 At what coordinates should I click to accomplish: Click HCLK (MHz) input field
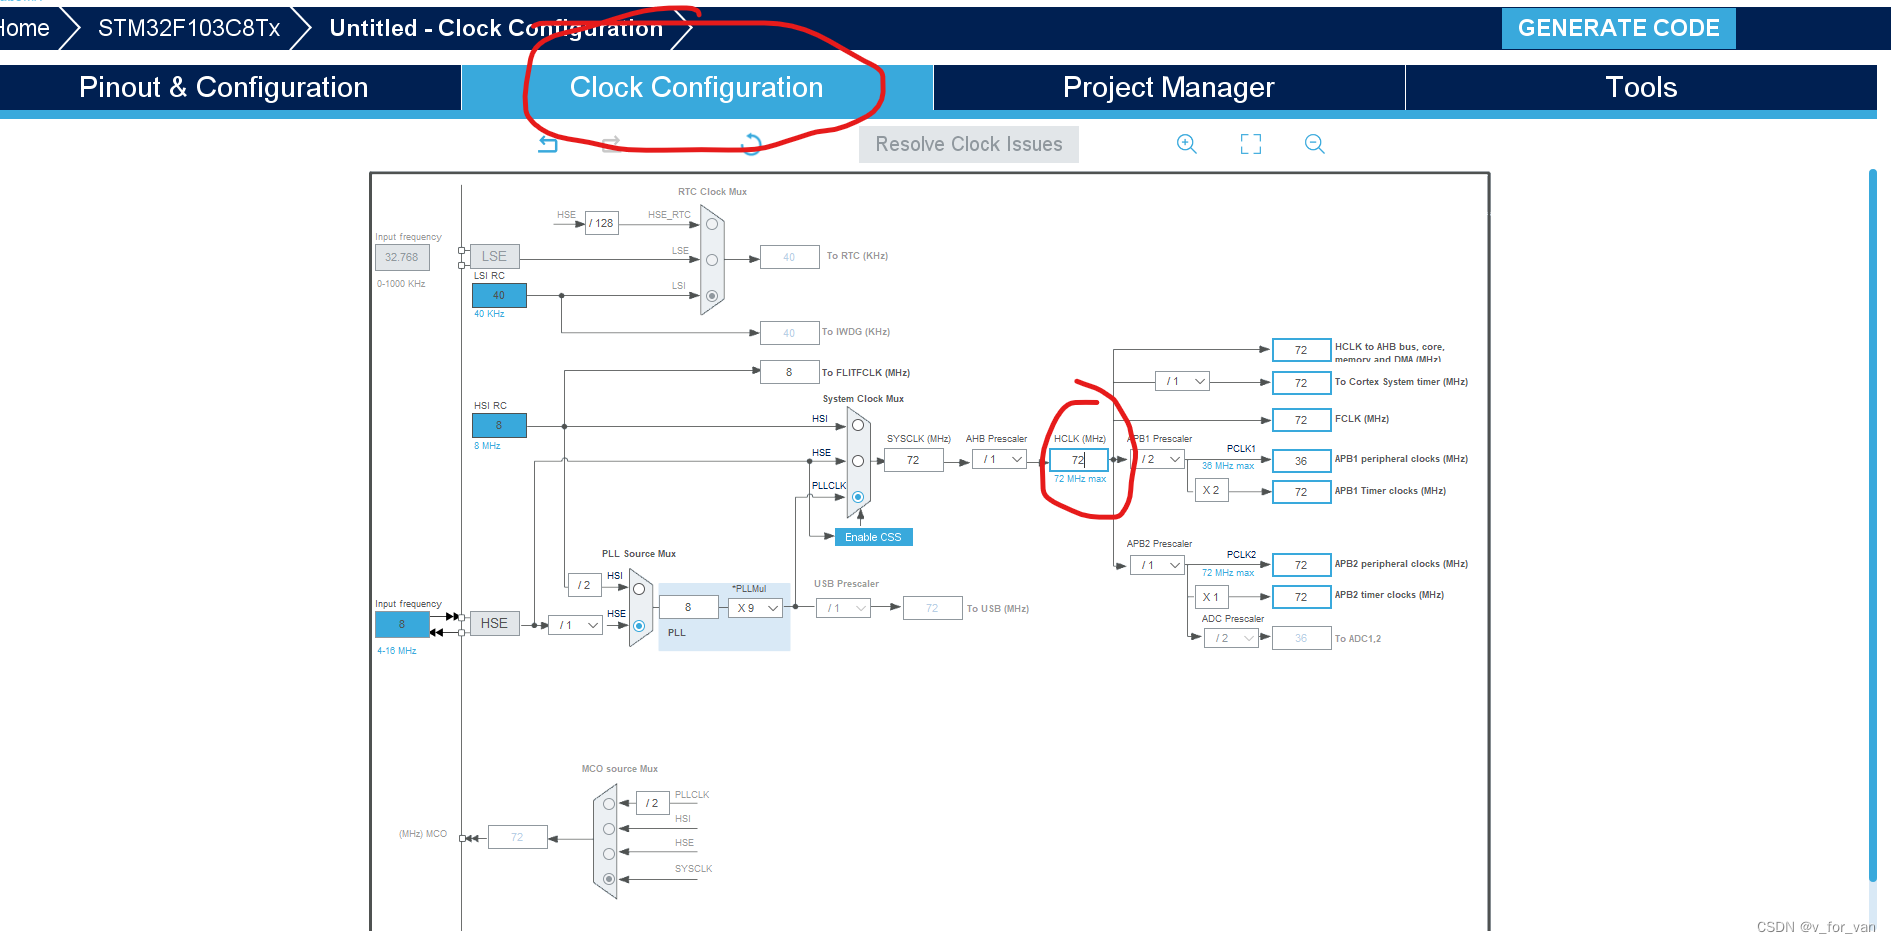pos(1079,460)
